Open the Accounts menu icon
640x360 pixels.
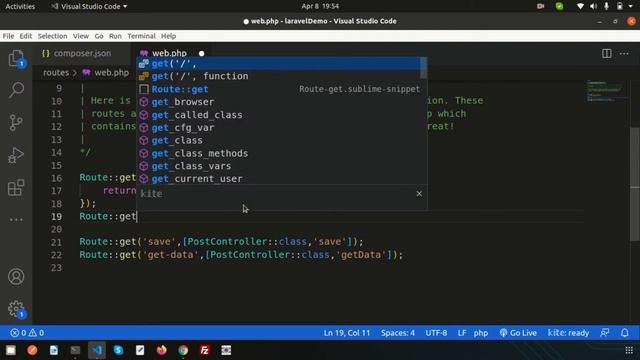coord(16,277)
